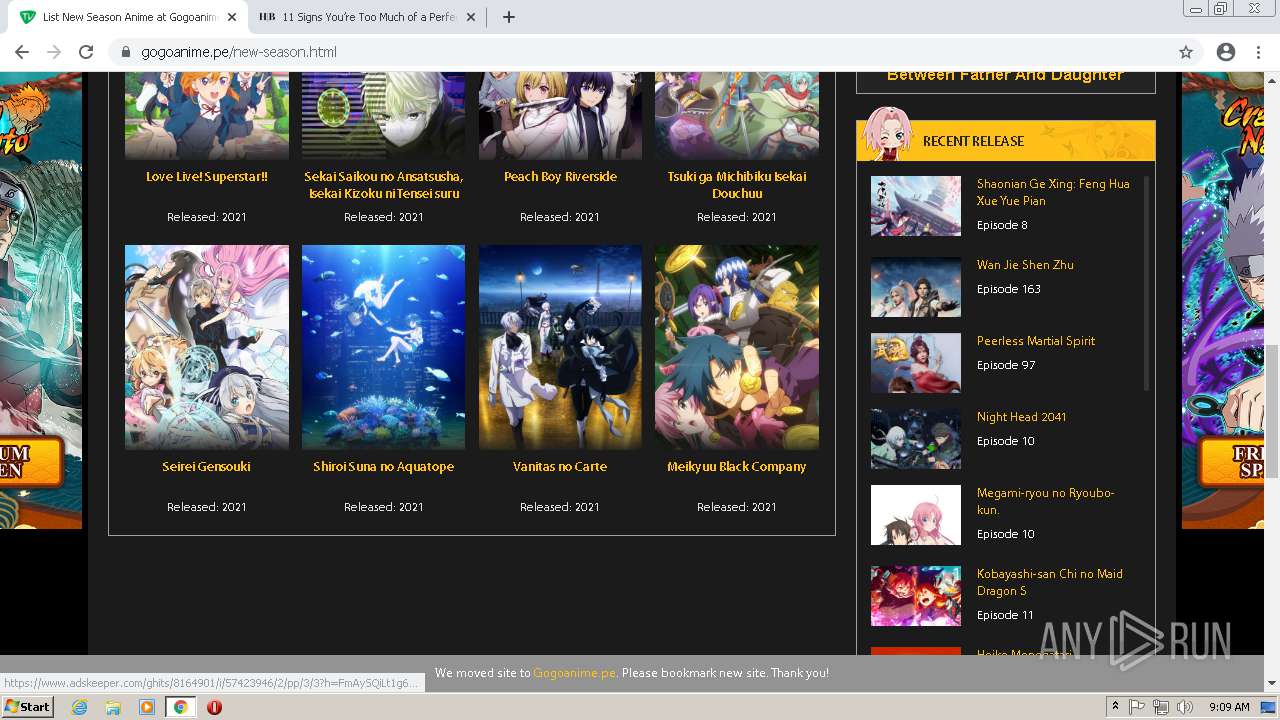The image size is (1280, 720).
Task: Click Night Head 2041 thumbnail
Action: [916, 439]
